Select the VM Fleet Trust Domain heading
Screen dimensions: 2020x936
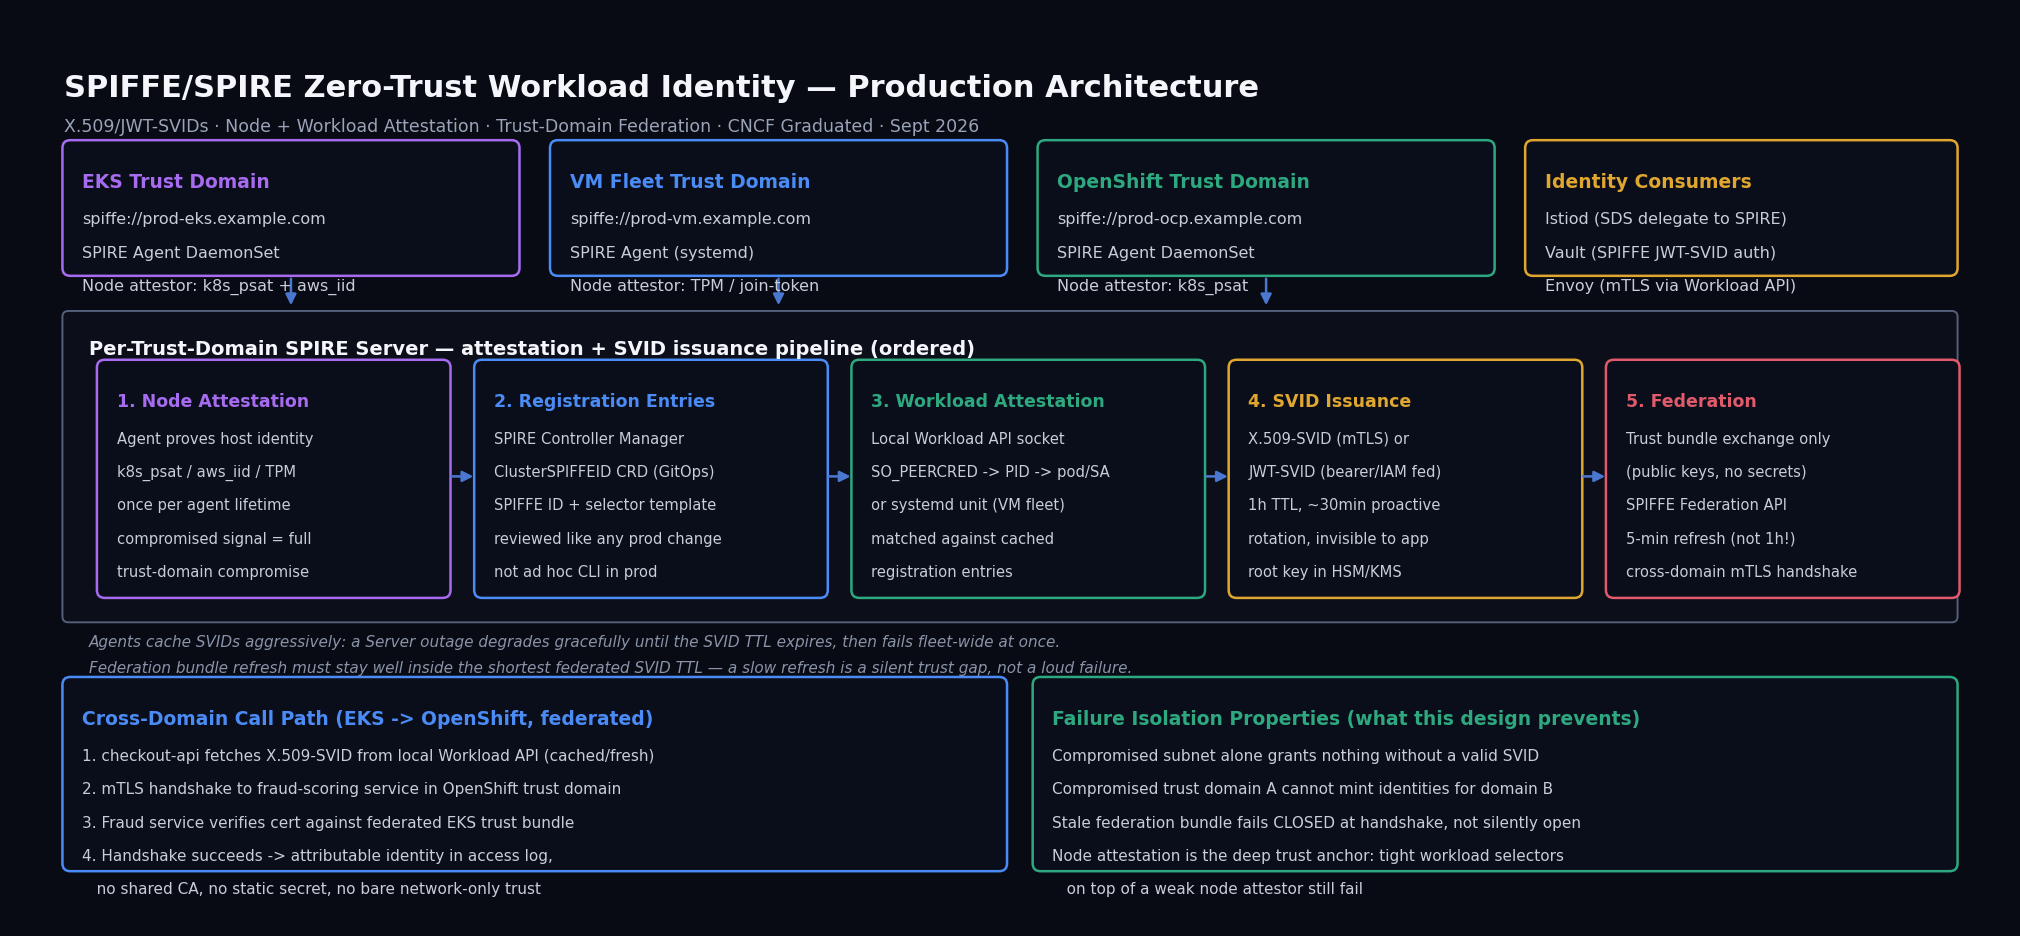coord(690,182)
